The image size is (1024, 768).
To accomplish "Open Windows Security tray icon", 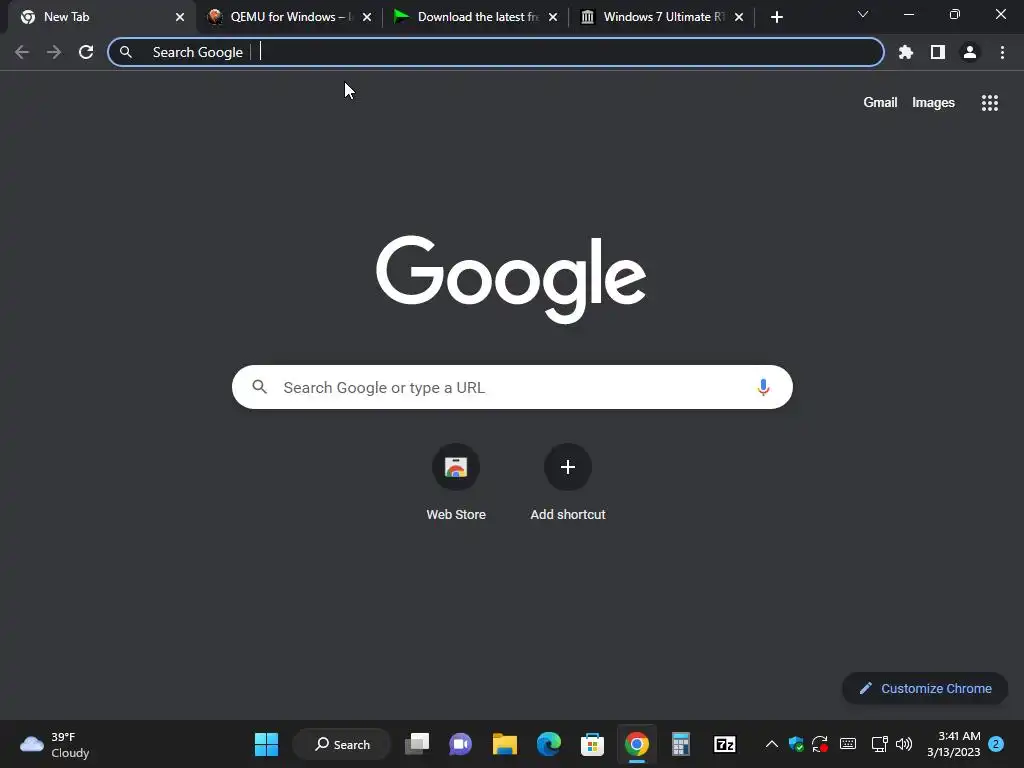I will pos(796,744).
